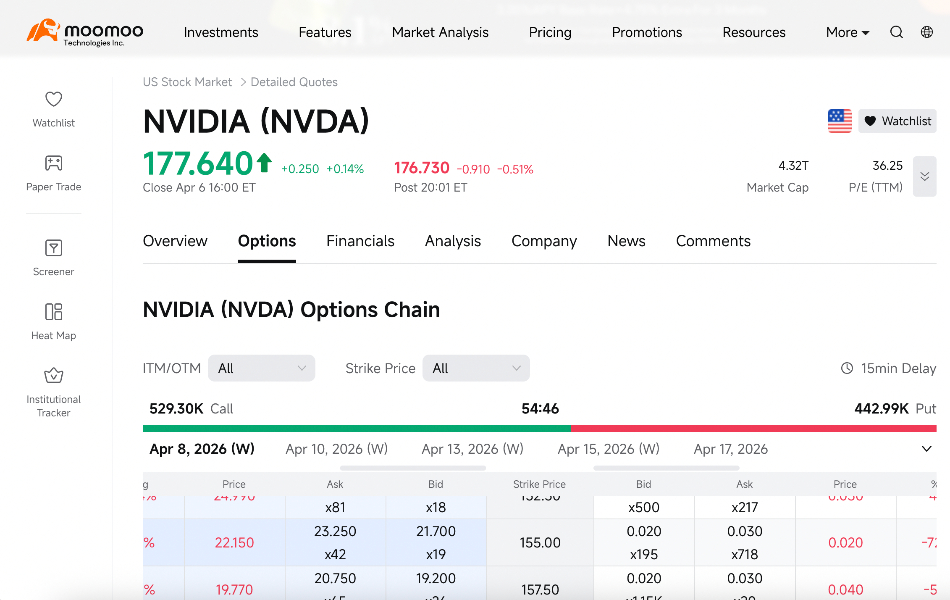Open the Strike Price filter dropdown
This screenshot has height=600, width=950.
click(x=476, y=368)
